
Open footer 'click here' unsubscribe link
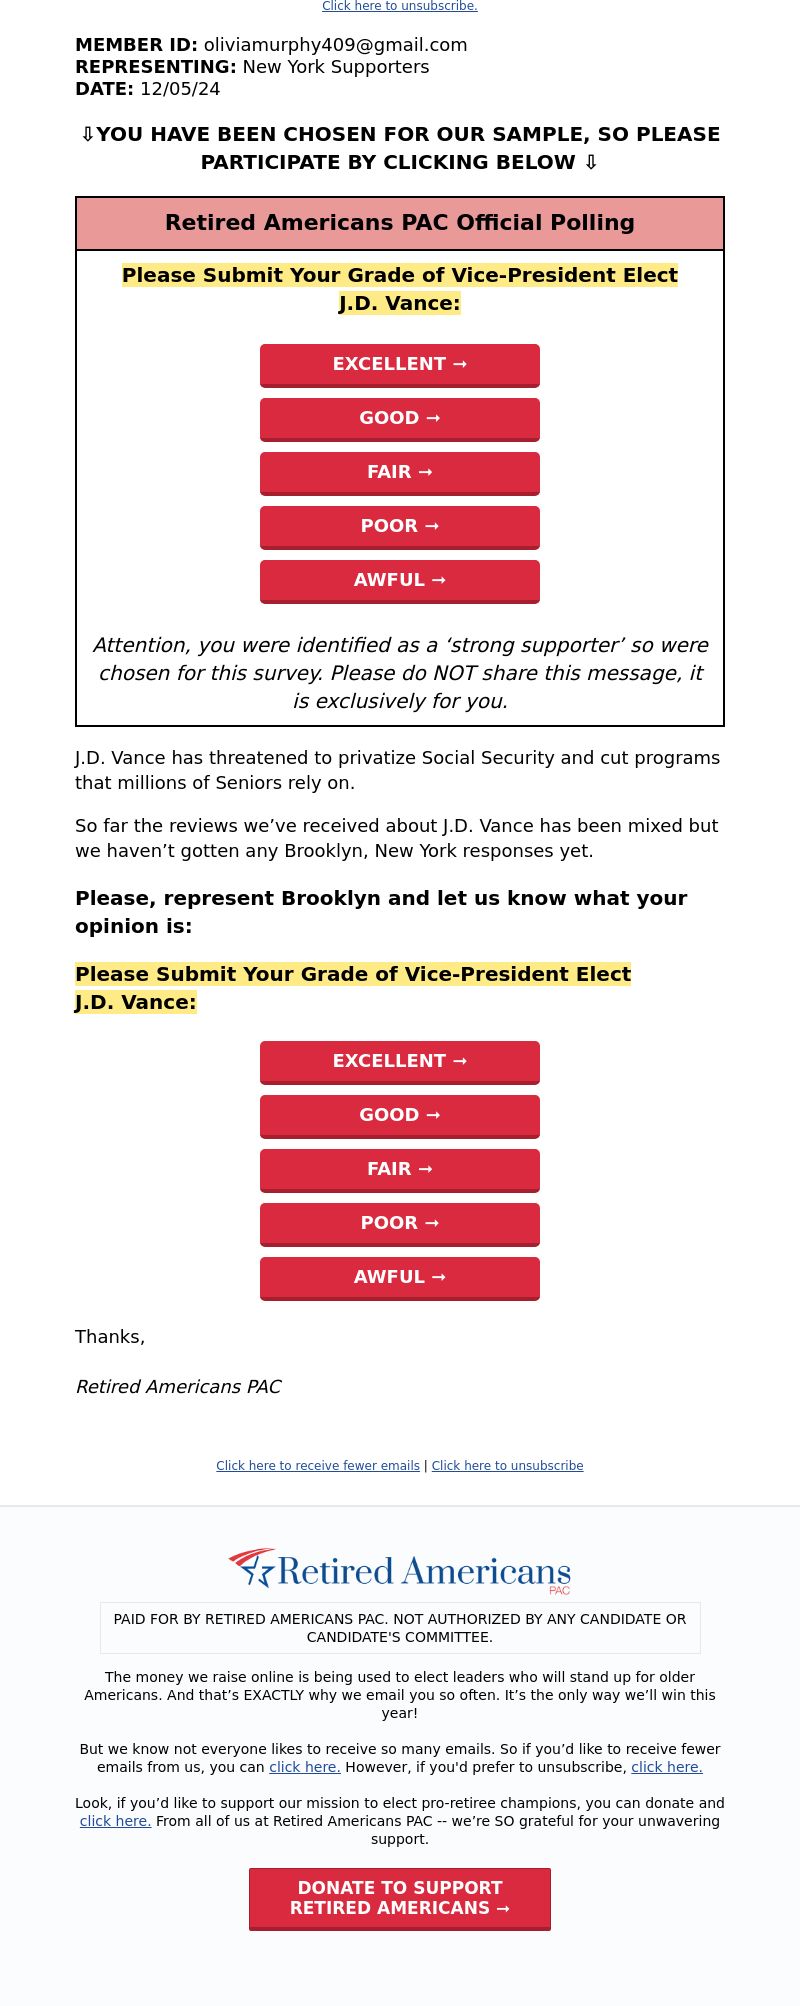click(x=667, y=1767)
